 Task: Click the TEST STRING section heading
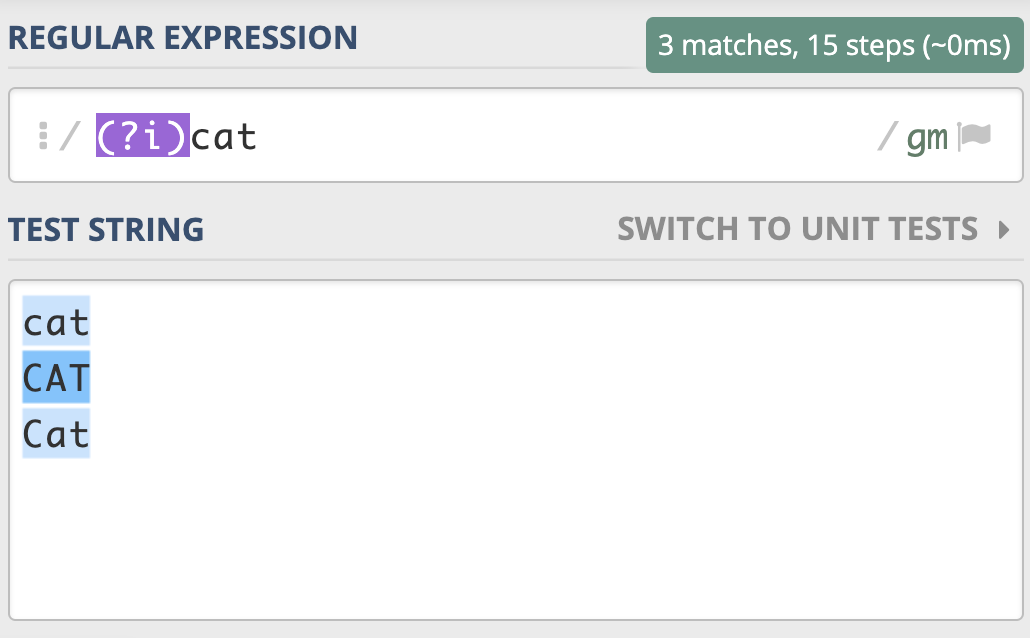(x=106, y=230)
